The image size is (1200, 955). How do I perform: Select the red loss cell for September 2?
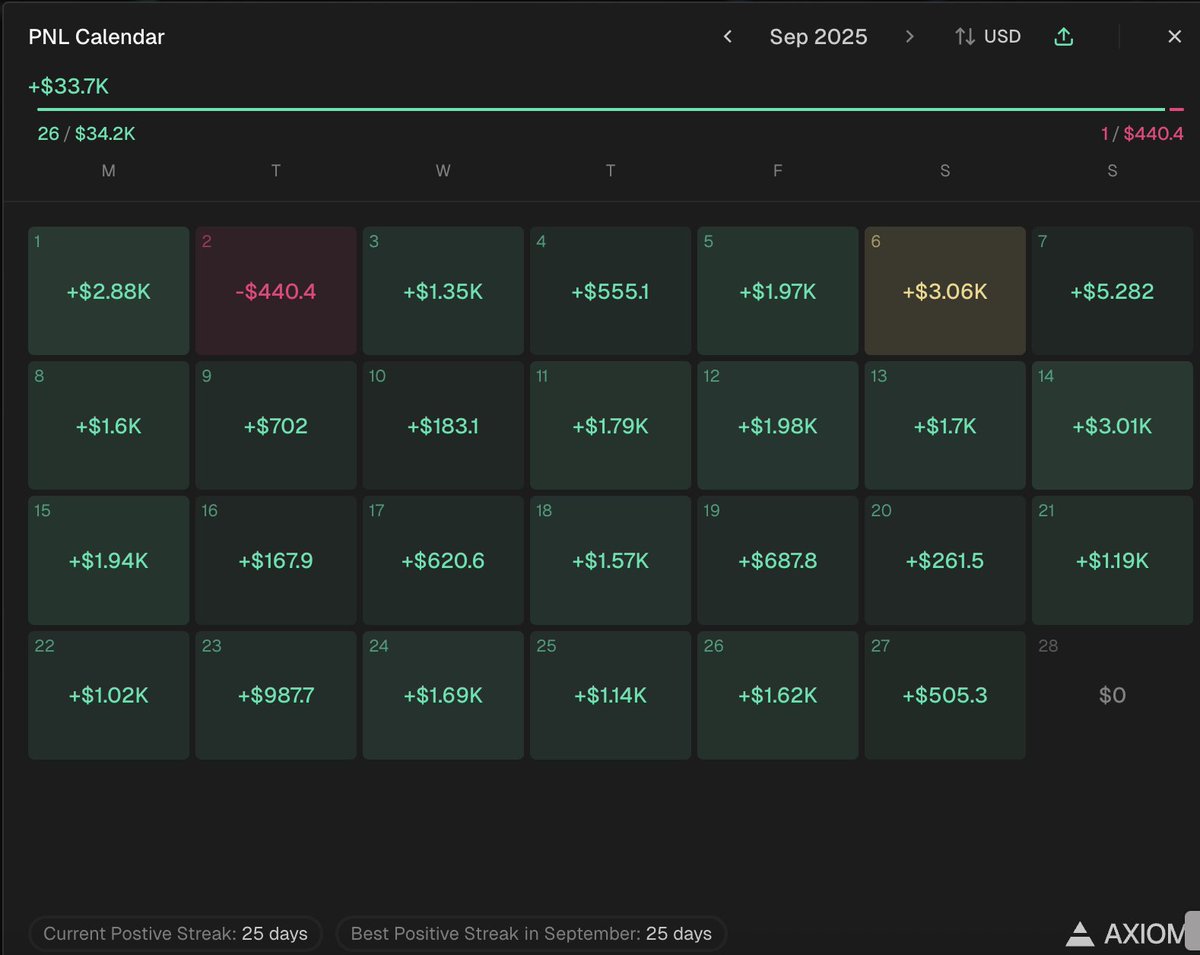coord(276,290)
